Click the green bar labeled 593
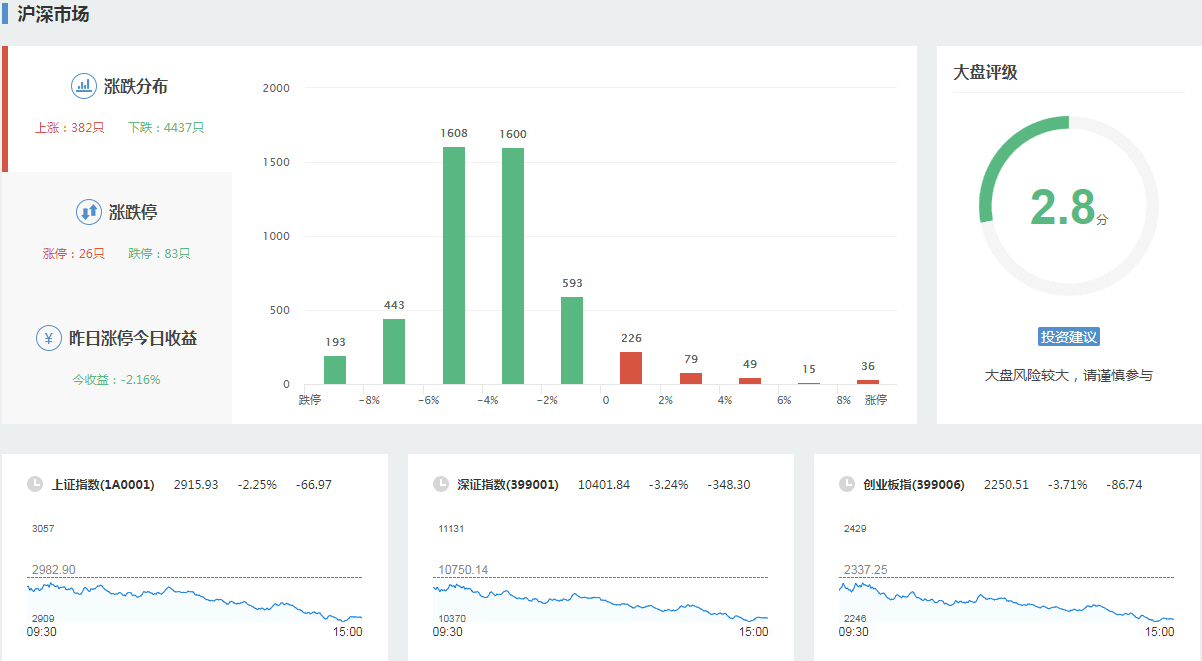 click(x=572, y=340)
